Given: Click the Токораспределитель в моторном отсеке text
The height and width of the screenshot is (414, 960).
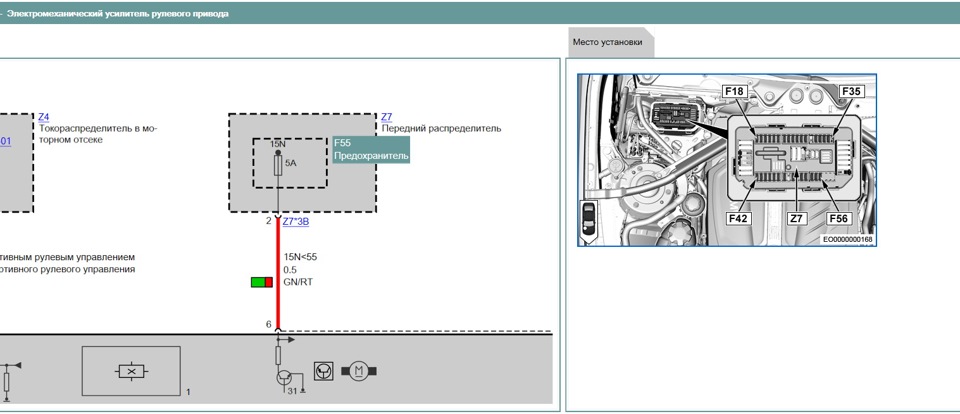Looking at the screenshot, I should 98,134.
